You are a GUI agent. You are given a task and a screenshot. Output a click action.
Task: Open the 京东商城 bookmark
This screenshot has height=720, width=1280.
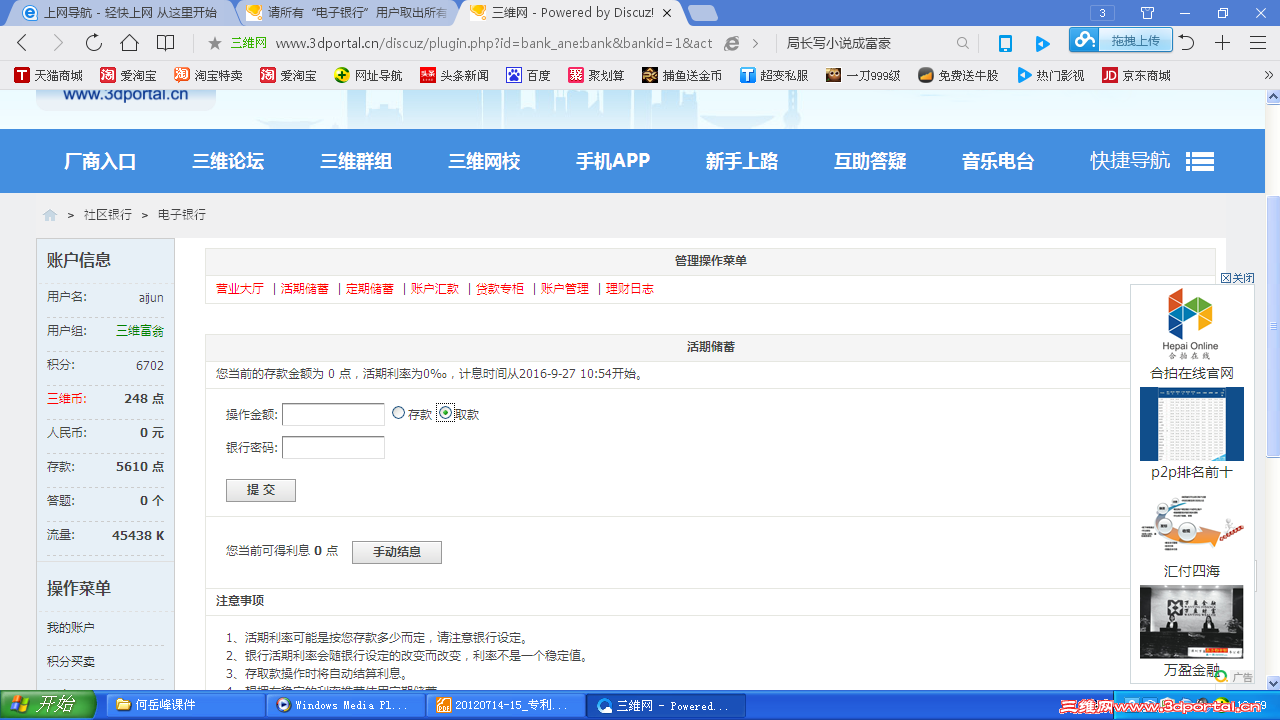point(1136,75)
